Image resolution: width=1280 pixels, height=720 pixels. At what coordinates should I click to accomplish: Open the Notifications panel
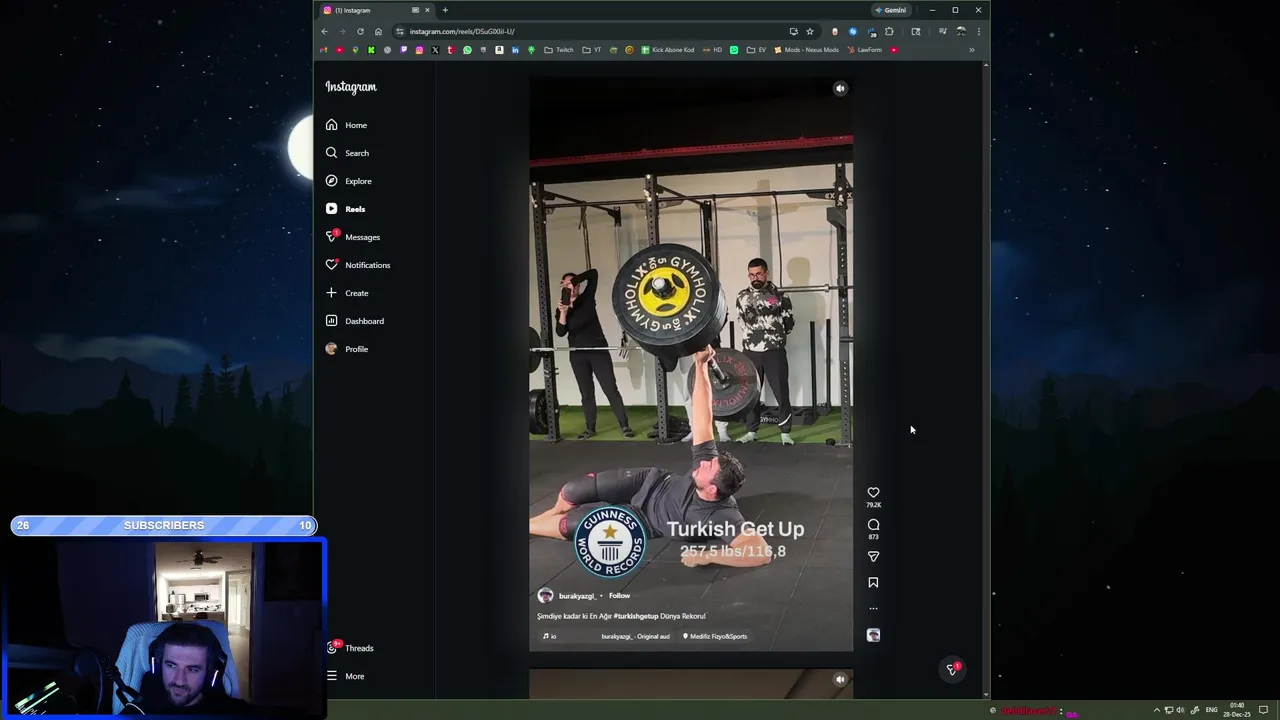(x=357, y=265)
